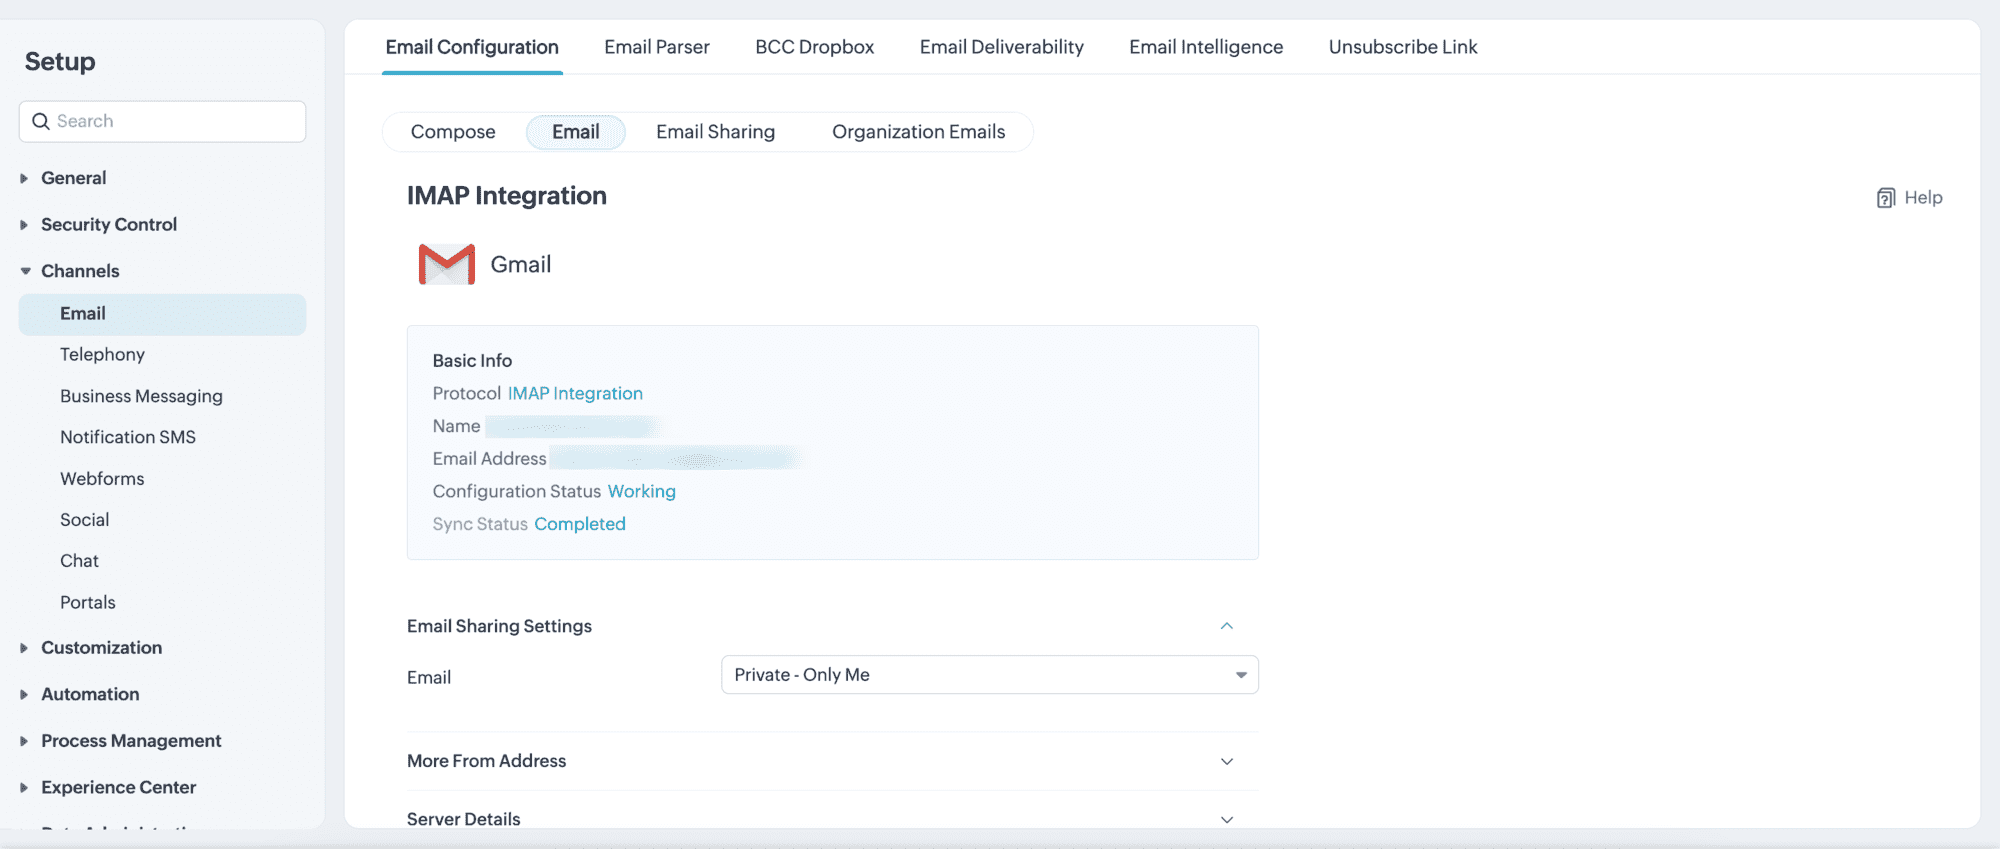Switch to the Email Parser tab
Viewport: 2000px width, 849px height.
[656, 47]
